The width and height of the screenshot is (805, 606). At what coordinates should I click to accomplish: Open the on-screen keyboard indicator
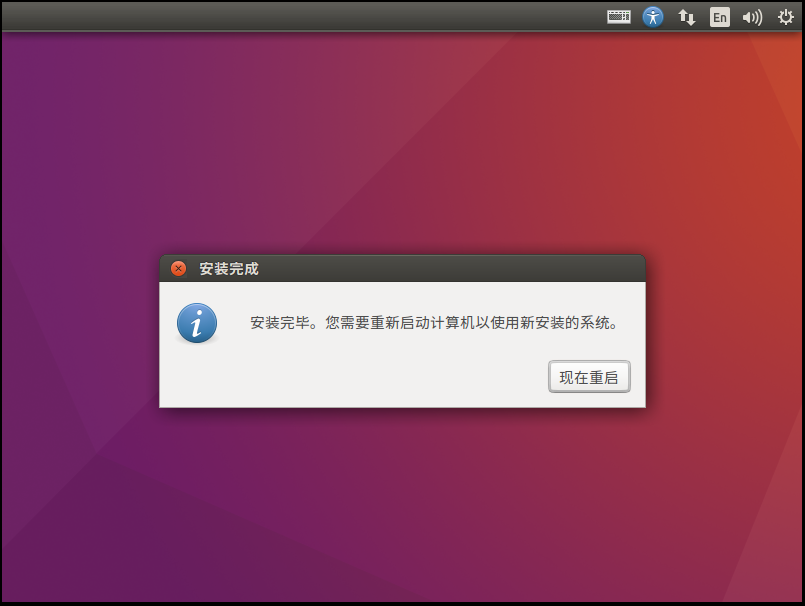(619, 17)
